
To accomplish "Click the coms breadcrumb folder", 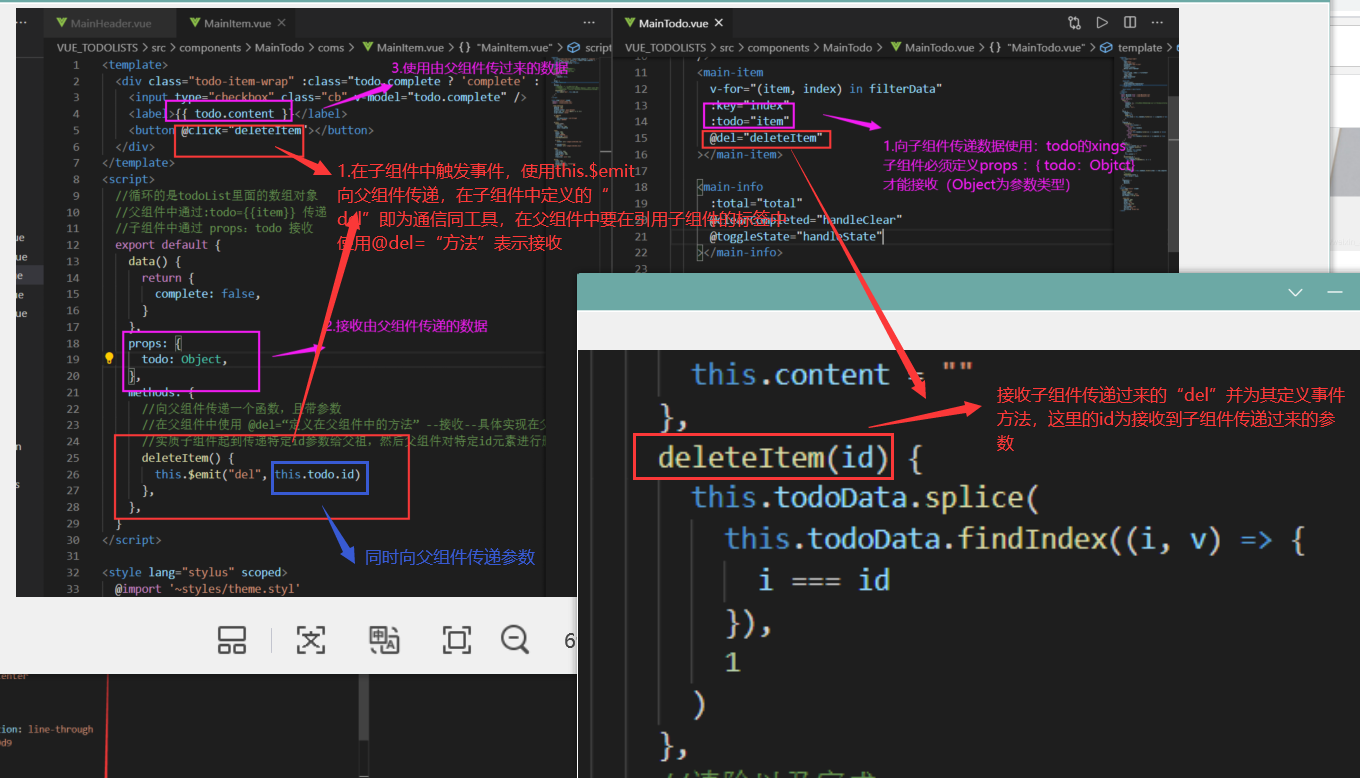I will (x=331, y=47).
